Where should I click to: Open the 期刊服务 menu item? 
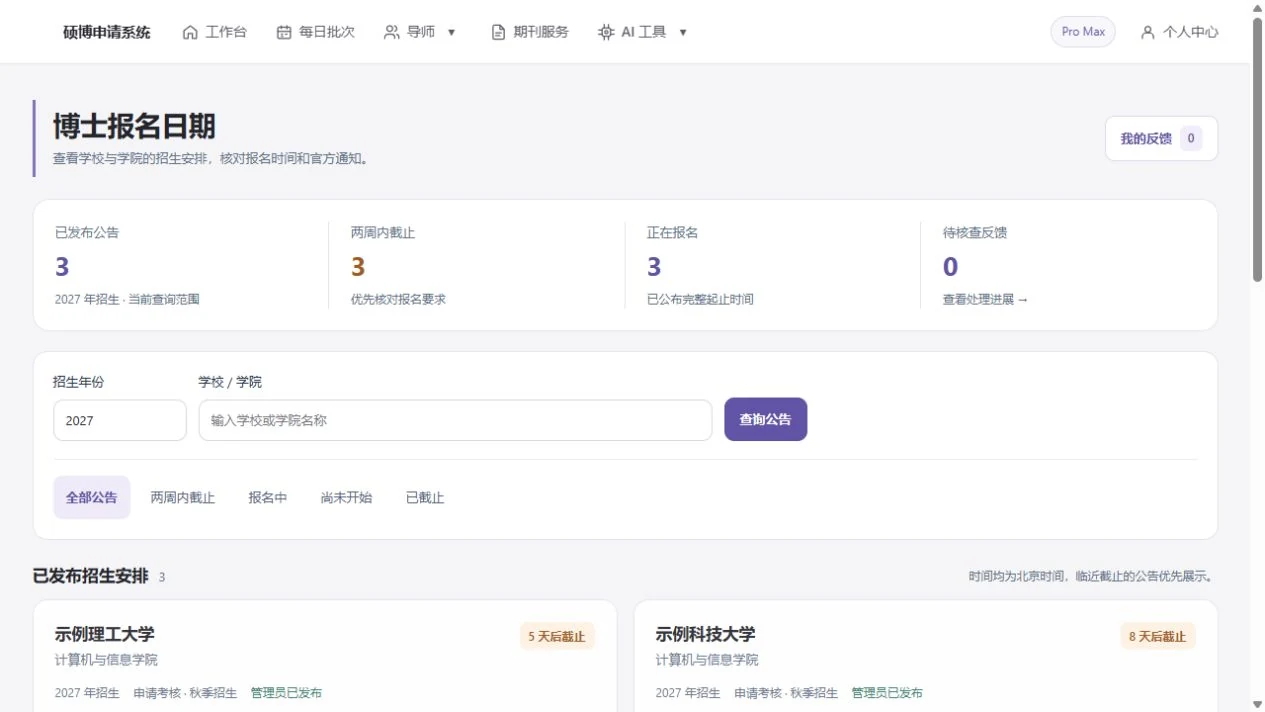(x=529, y=32)
